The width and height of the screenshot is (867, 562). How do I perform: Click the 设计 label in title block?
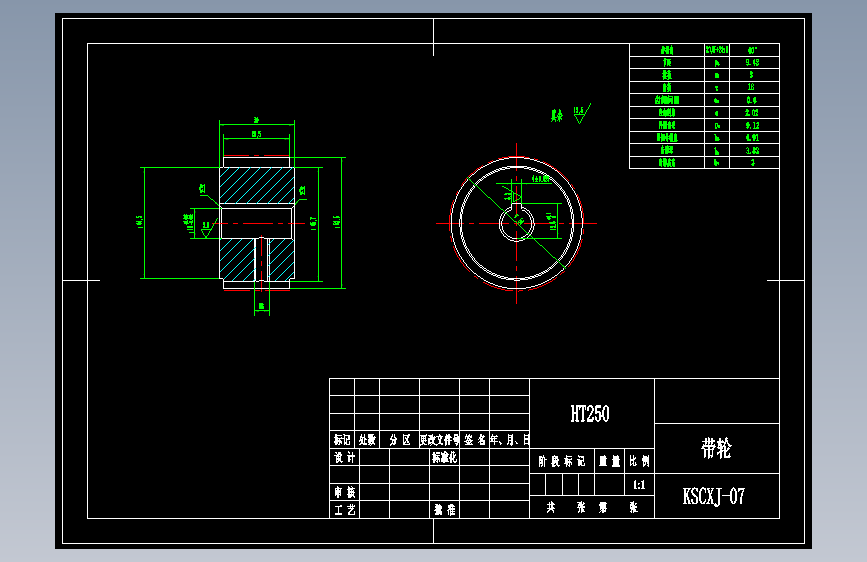pos(344,457)
